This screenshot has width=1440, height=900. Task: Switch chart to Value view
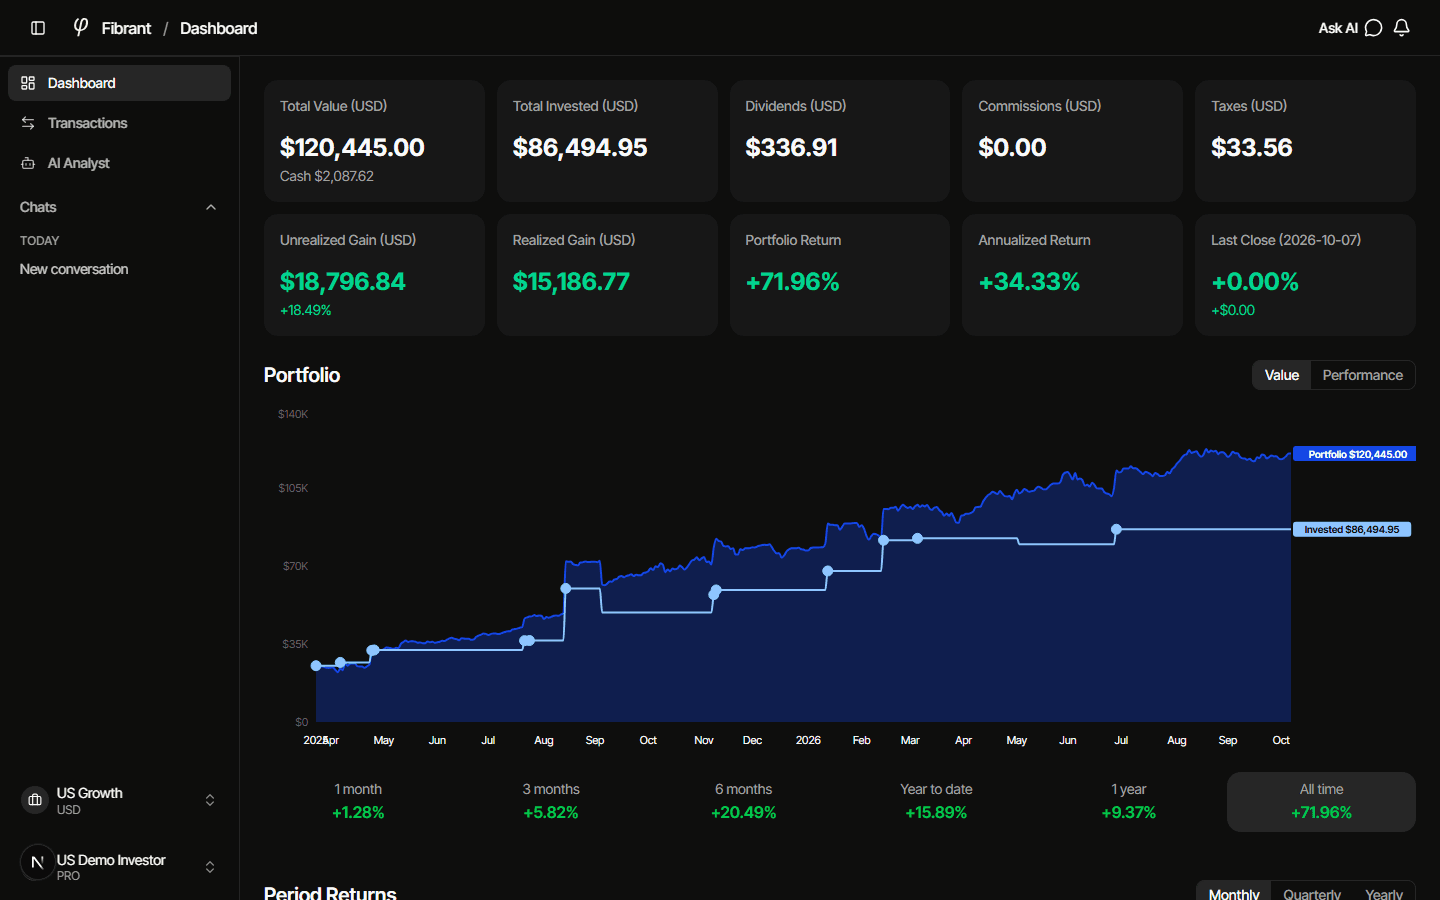pos(1282,375)
